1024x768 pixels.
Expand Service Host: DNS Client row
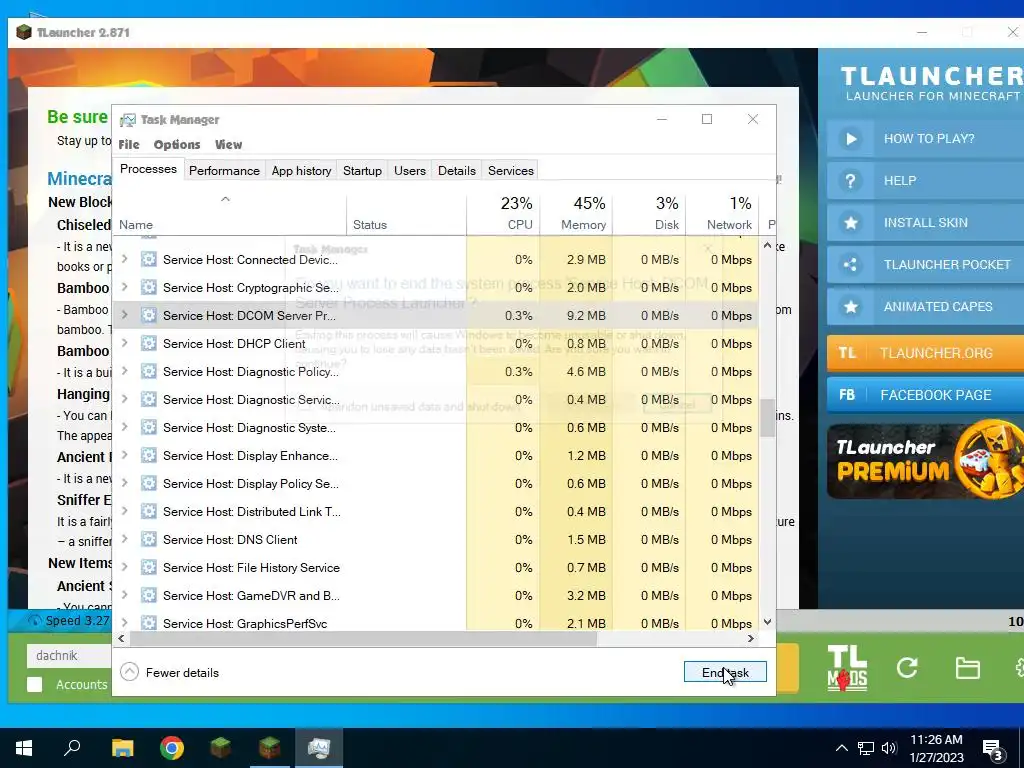click(124, 539)
